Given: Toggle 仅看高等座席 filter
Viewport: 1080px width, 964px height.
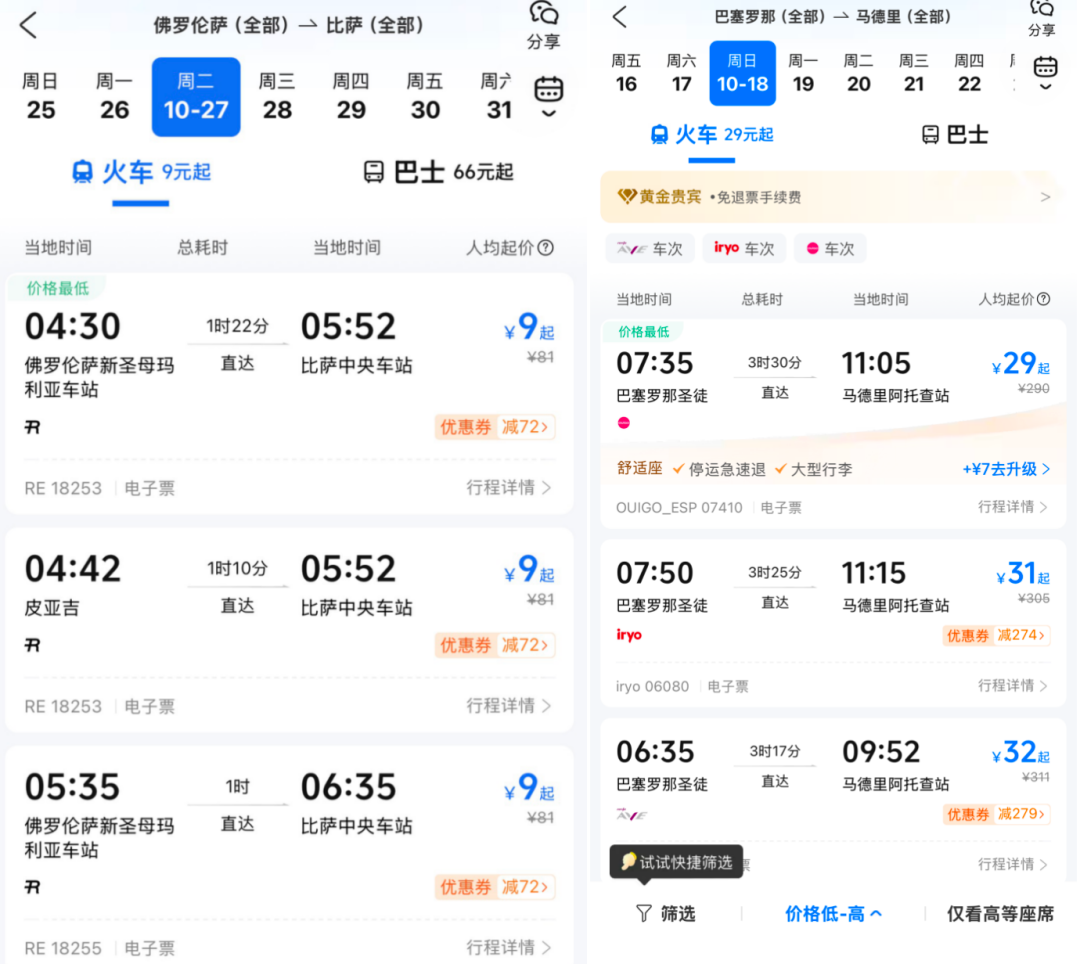Looking at the screenshot, I should point(1000,914).
